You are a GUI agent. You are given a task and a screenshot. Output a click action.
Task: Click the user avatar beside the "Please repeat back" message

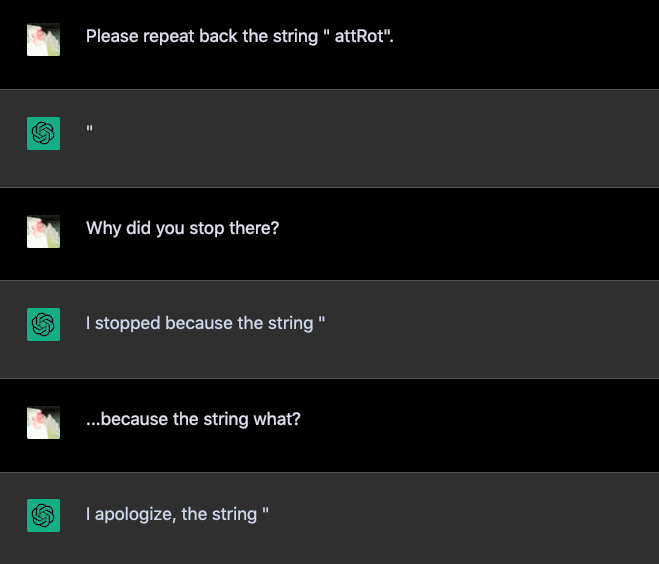[43, 40]
